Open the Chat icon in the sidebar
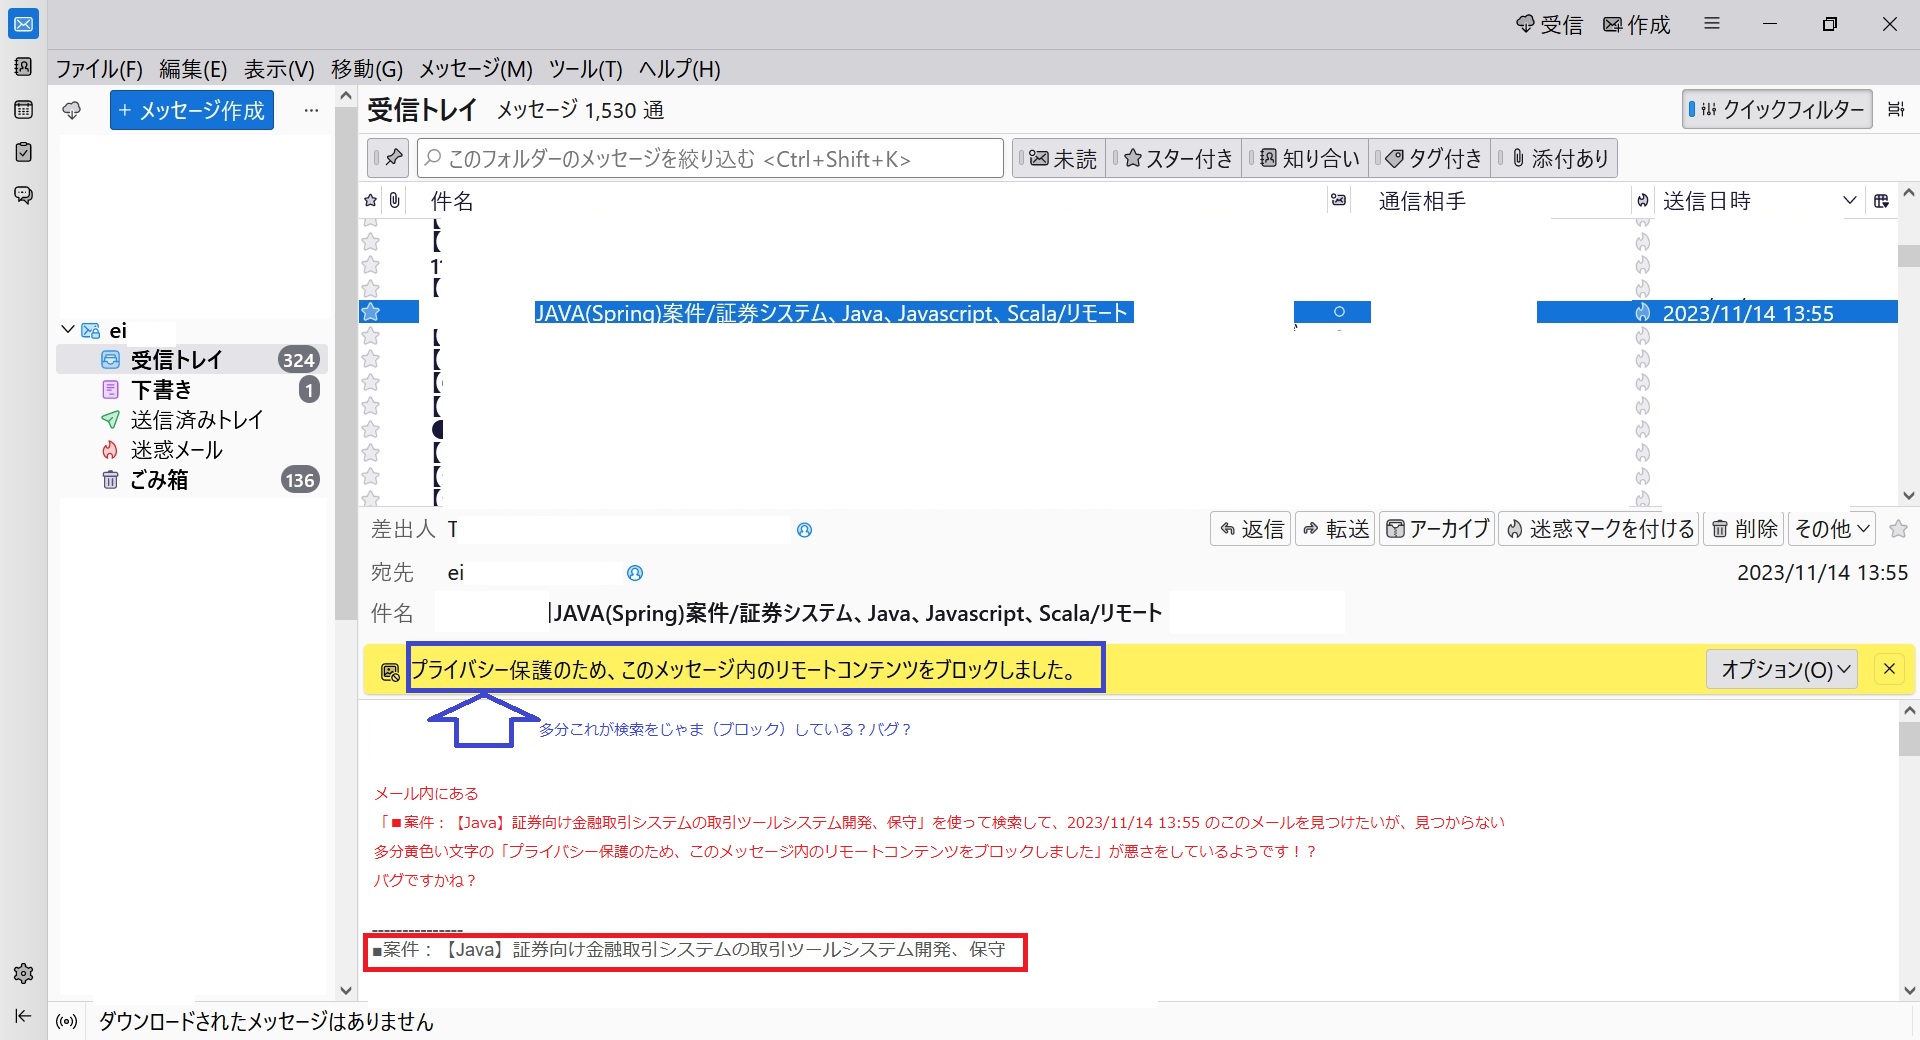 [x=23, y=195]
